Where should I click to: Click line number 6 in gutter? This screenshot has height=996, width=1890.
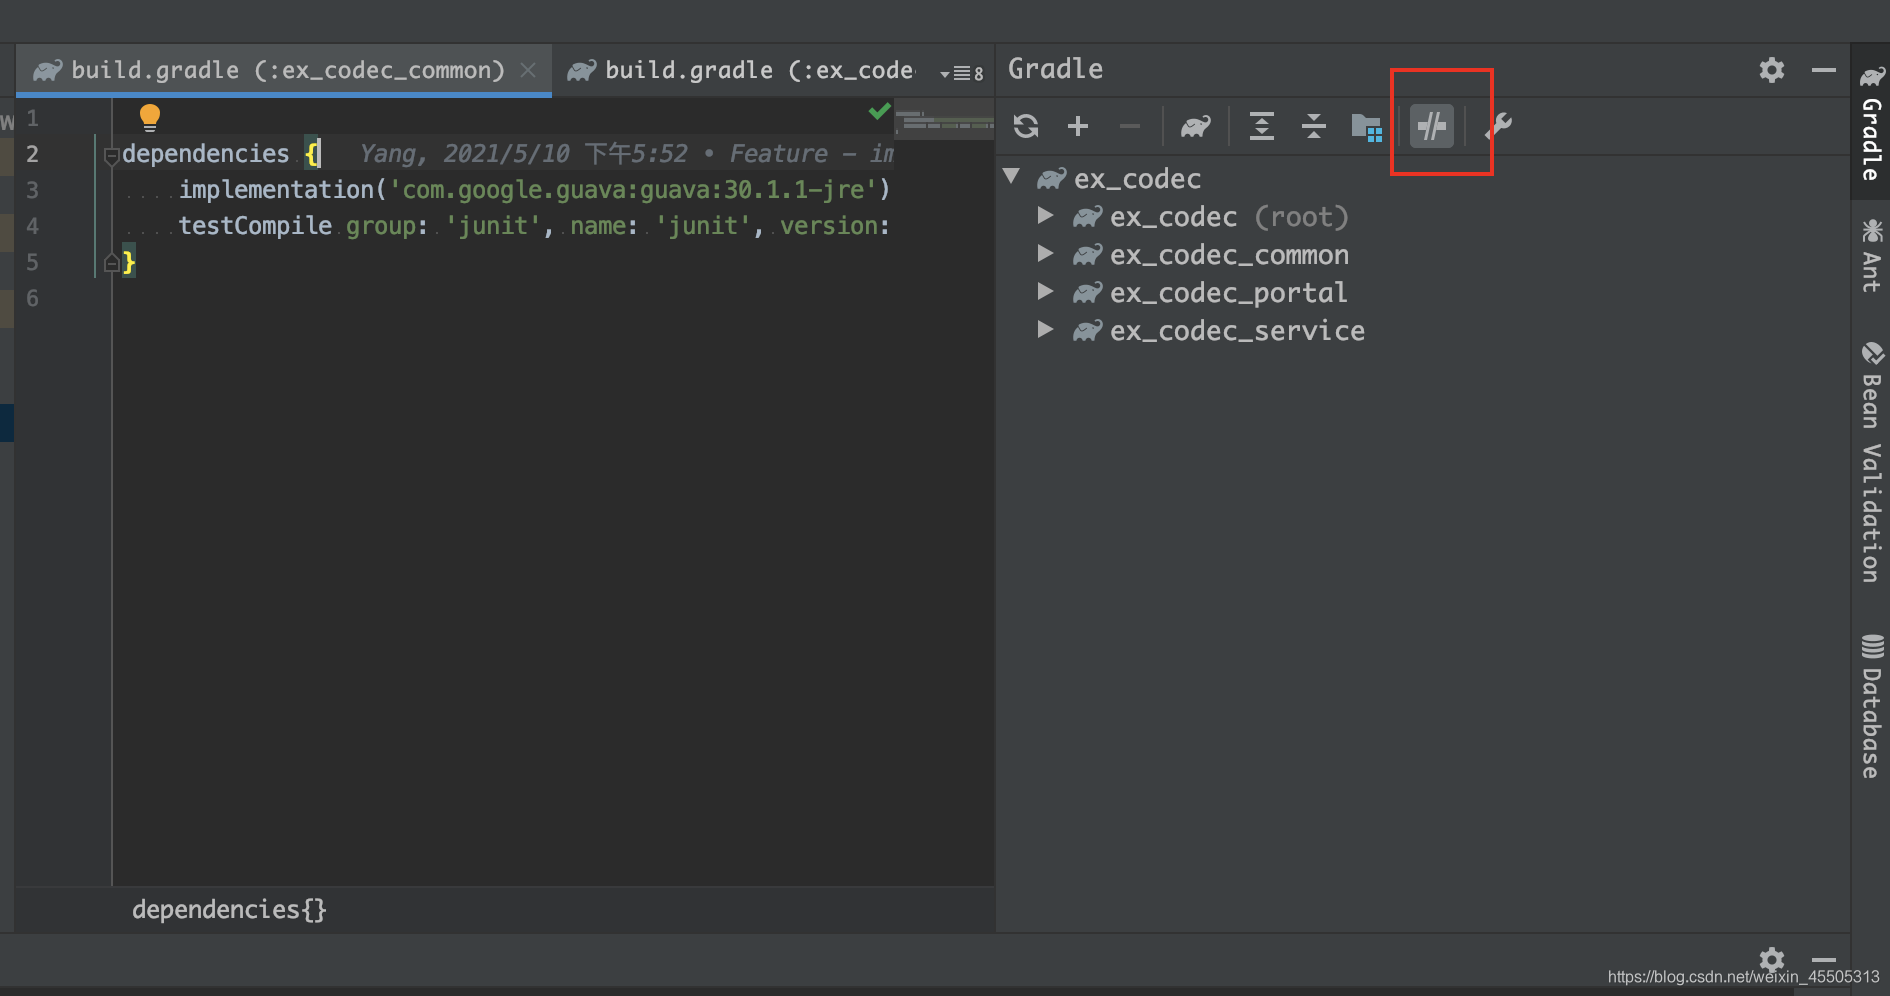click(33, 298)
